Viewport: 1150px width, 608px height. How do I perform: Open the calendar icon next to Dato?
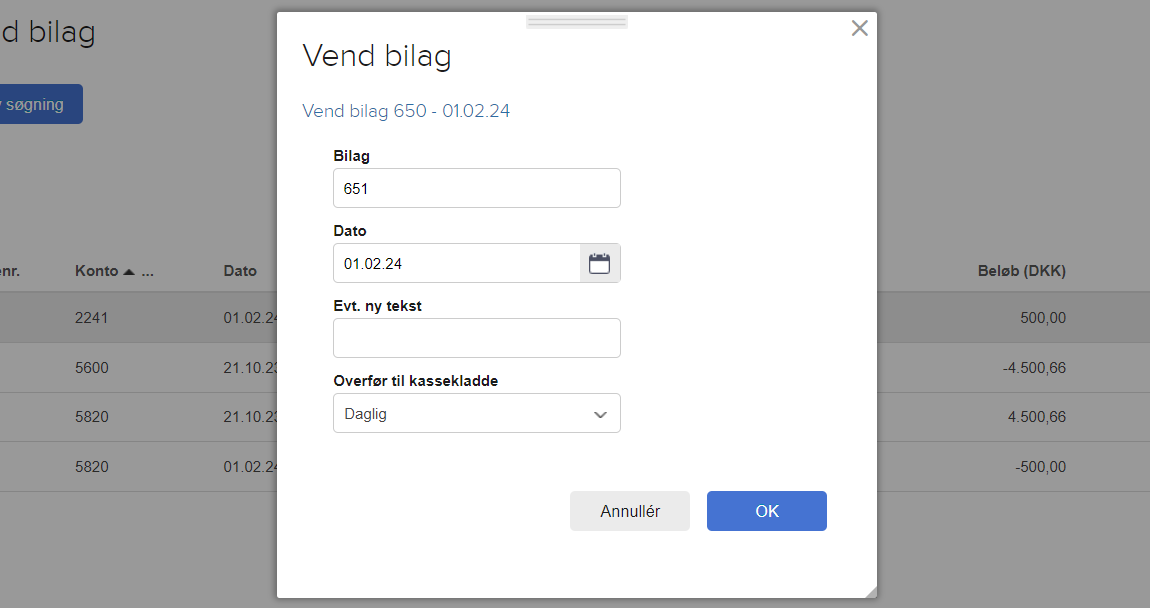coord(599,262)
